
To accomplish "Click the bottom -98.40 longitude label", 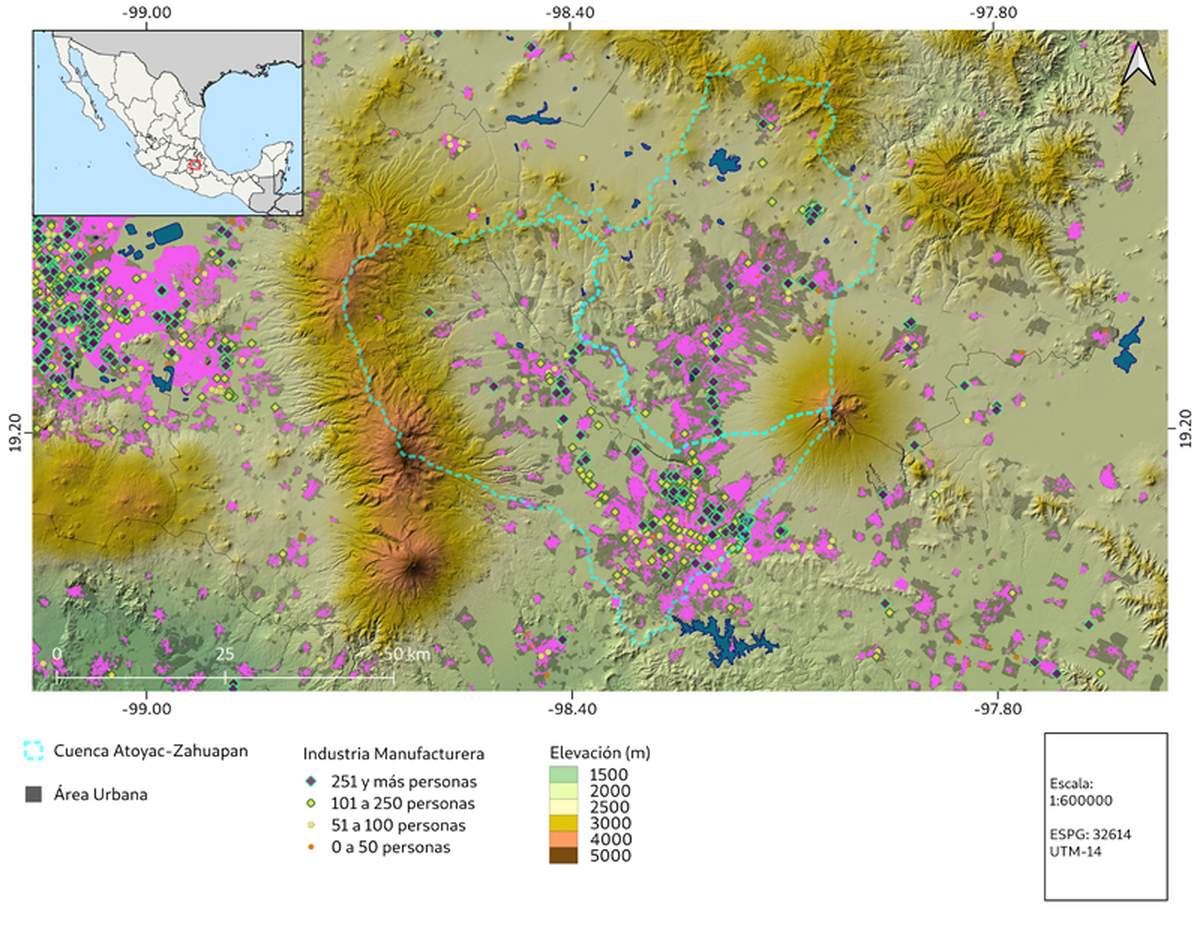I will click(x=571, y=709).
